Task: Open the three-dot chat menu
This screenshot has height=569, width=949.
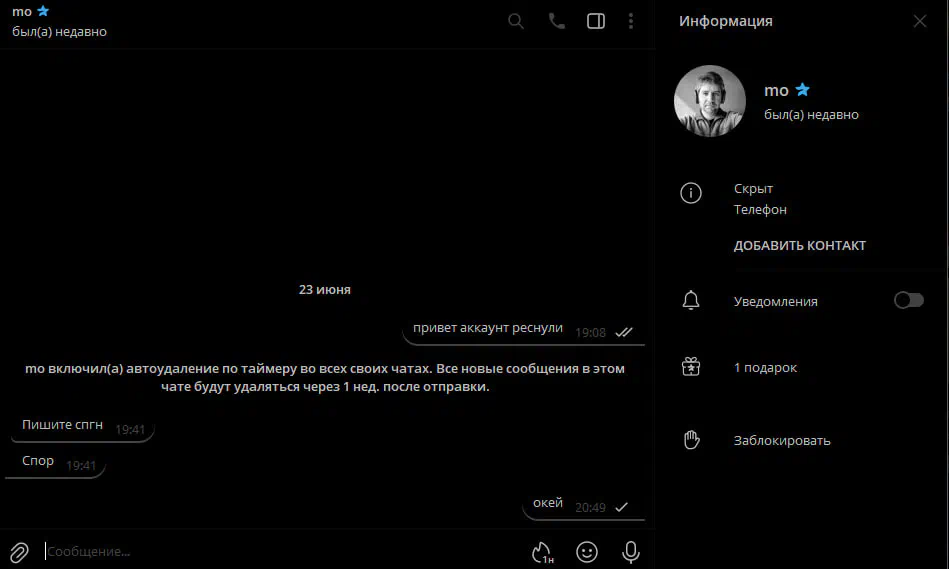Action: coord(631,21)
